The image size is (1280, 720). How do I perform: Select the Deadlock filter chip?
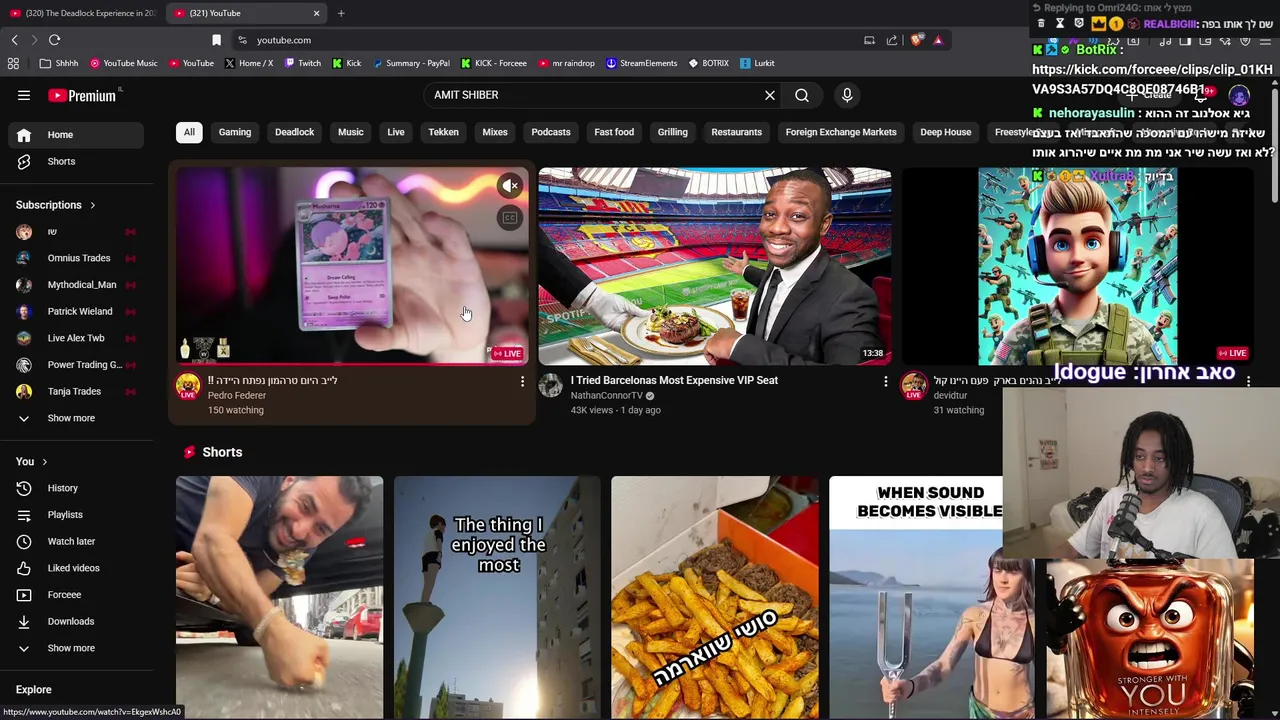[x=294, y=132]
